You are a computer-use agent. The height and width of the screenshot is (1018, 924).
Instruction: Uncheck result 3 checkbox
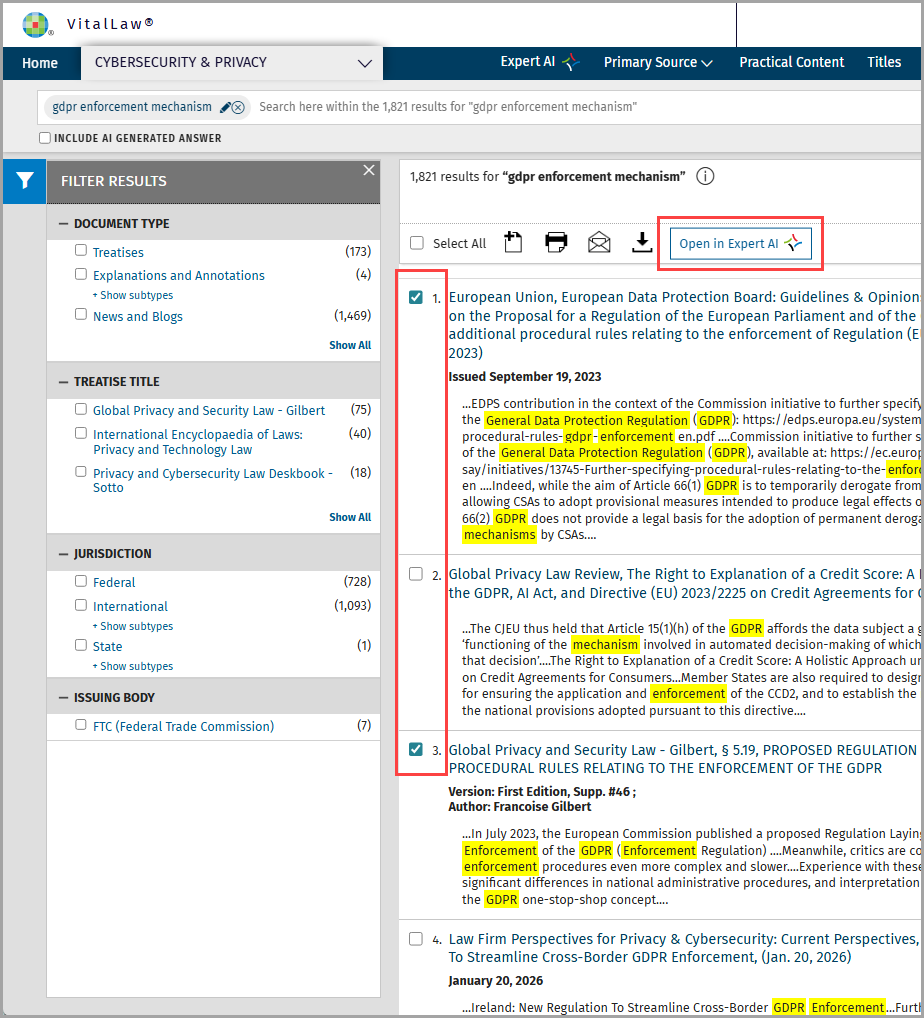(416, 749)
